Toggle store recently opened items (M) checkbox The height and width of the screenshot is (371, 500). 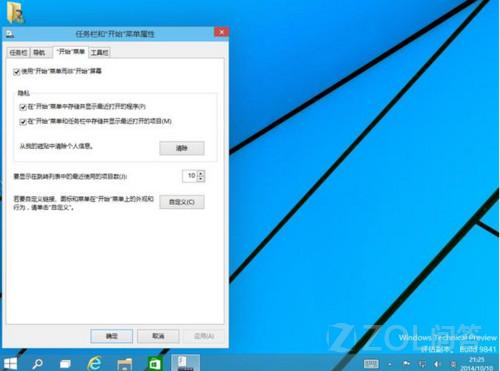point(23,122)
